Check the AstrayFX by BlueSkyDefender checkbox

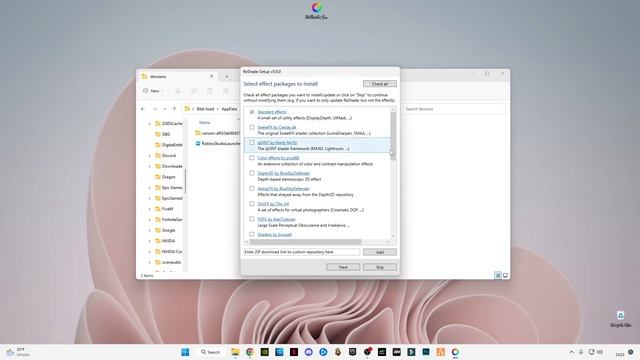coord(251,189)
